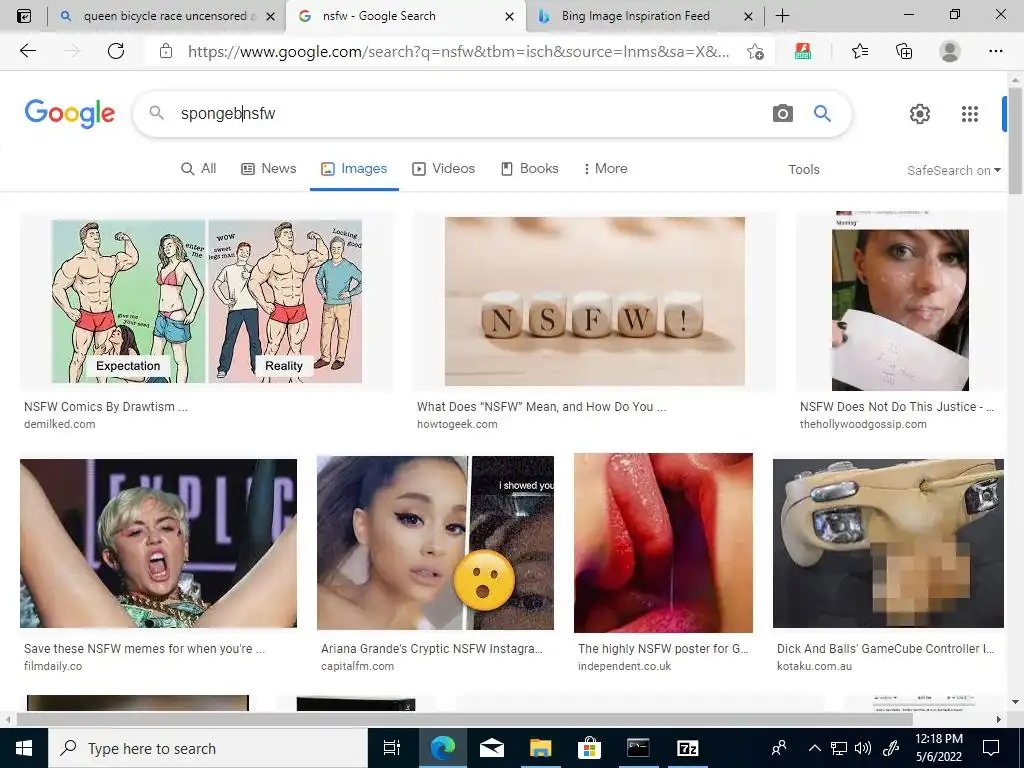Viewport: 1024px width, 768px height.
Task: Focus the browser address bar URL
Action: tap(458, 52)
